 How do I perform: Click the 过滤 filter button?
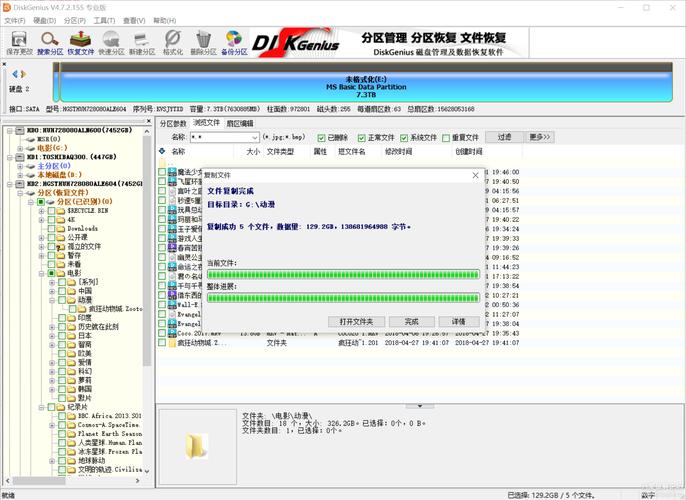pyautogui.click(x=504, y=137)
